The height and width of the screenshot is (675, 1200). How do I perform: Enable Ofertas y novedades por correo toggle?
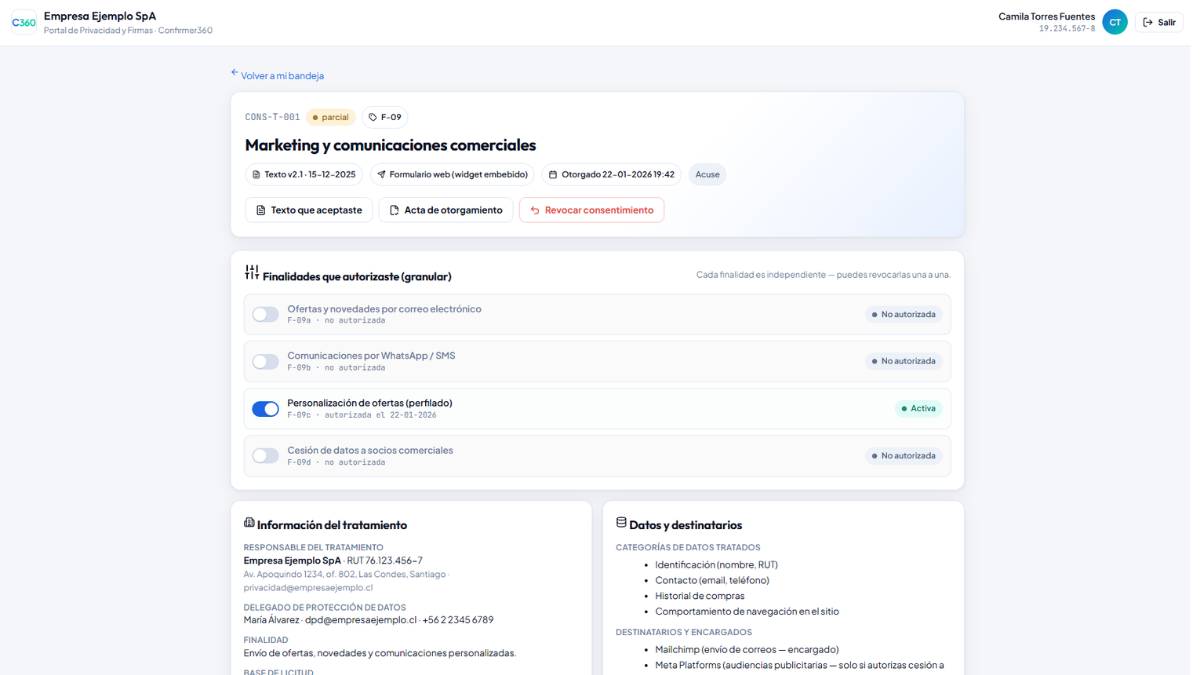coord(265,314)
